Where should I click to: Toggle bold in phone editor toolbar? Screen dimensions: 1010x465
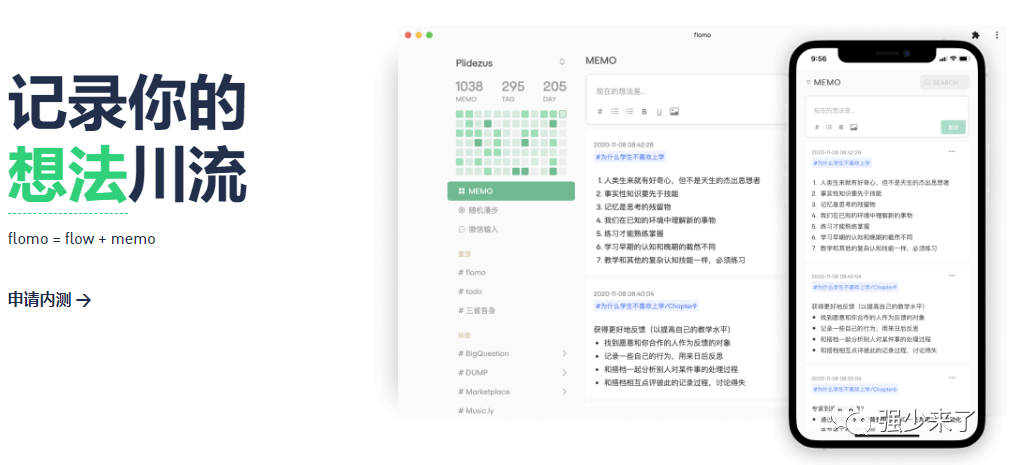841,127
